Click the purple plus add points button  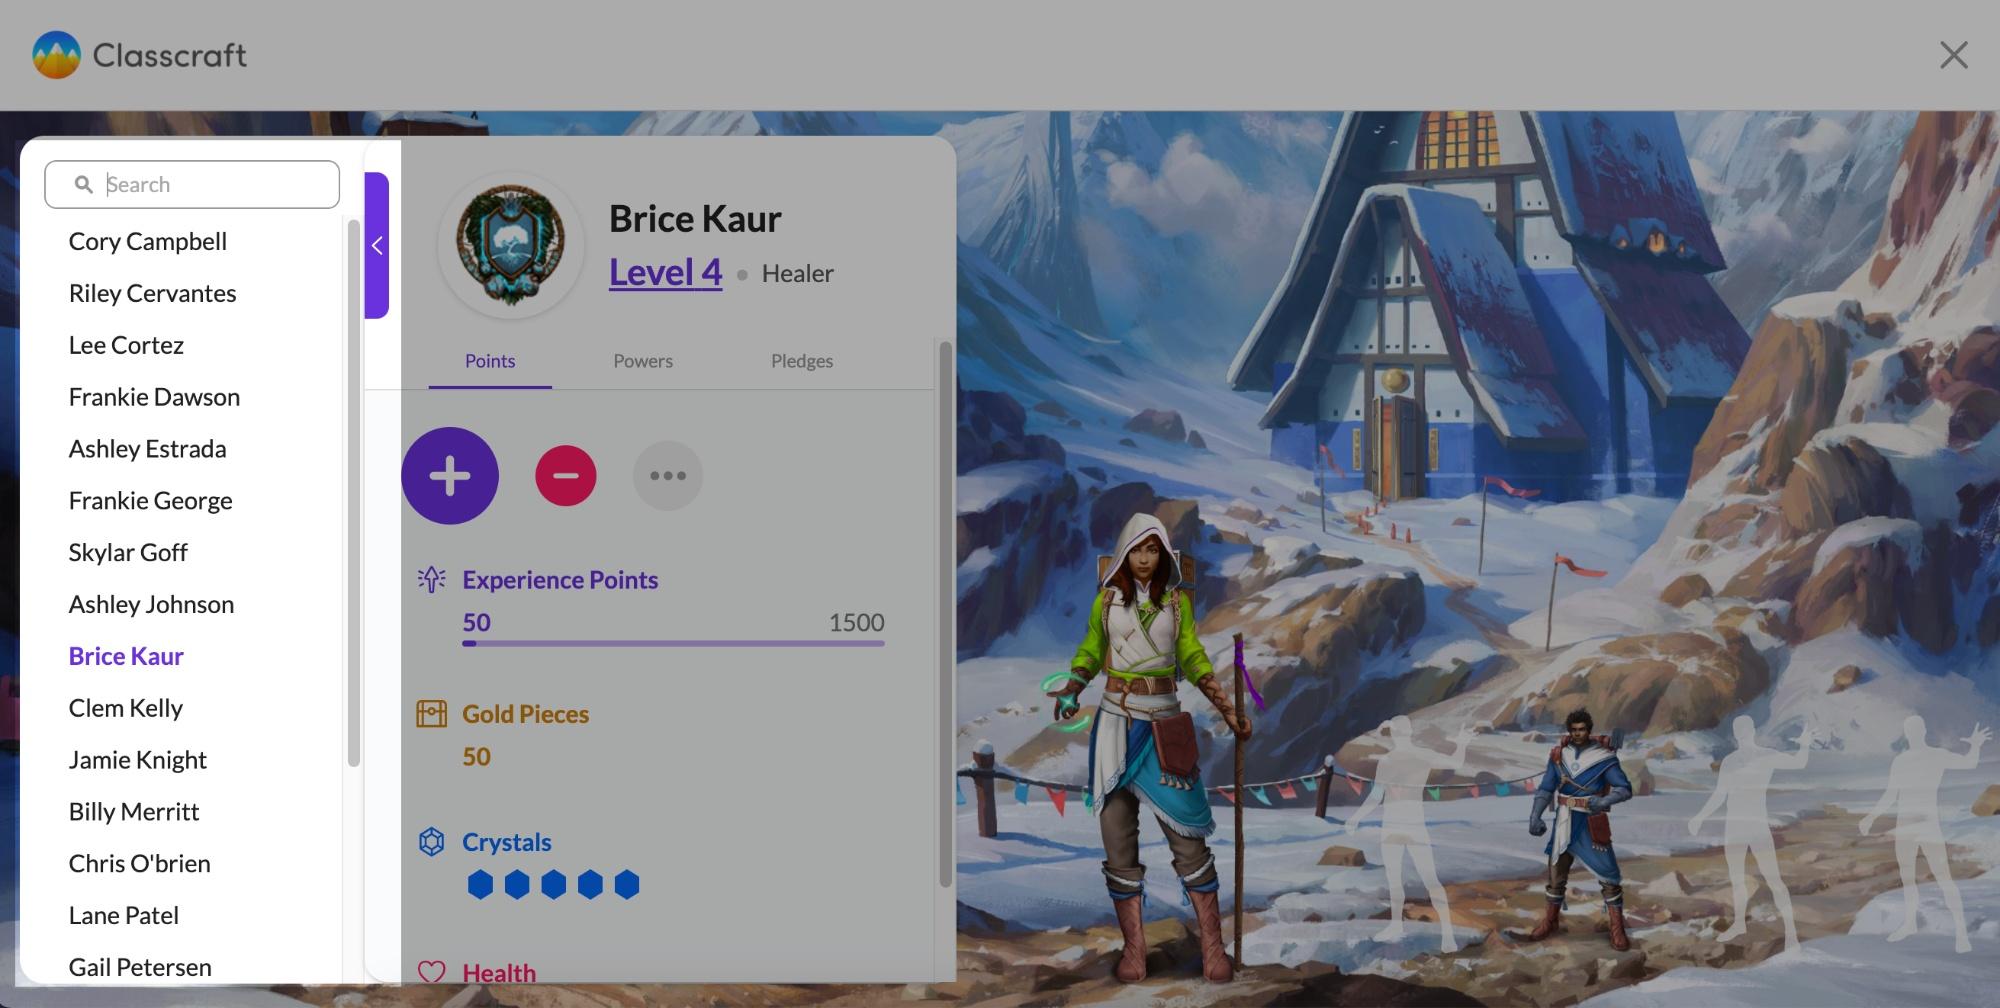pyautogui.click(x=450, y=476)
